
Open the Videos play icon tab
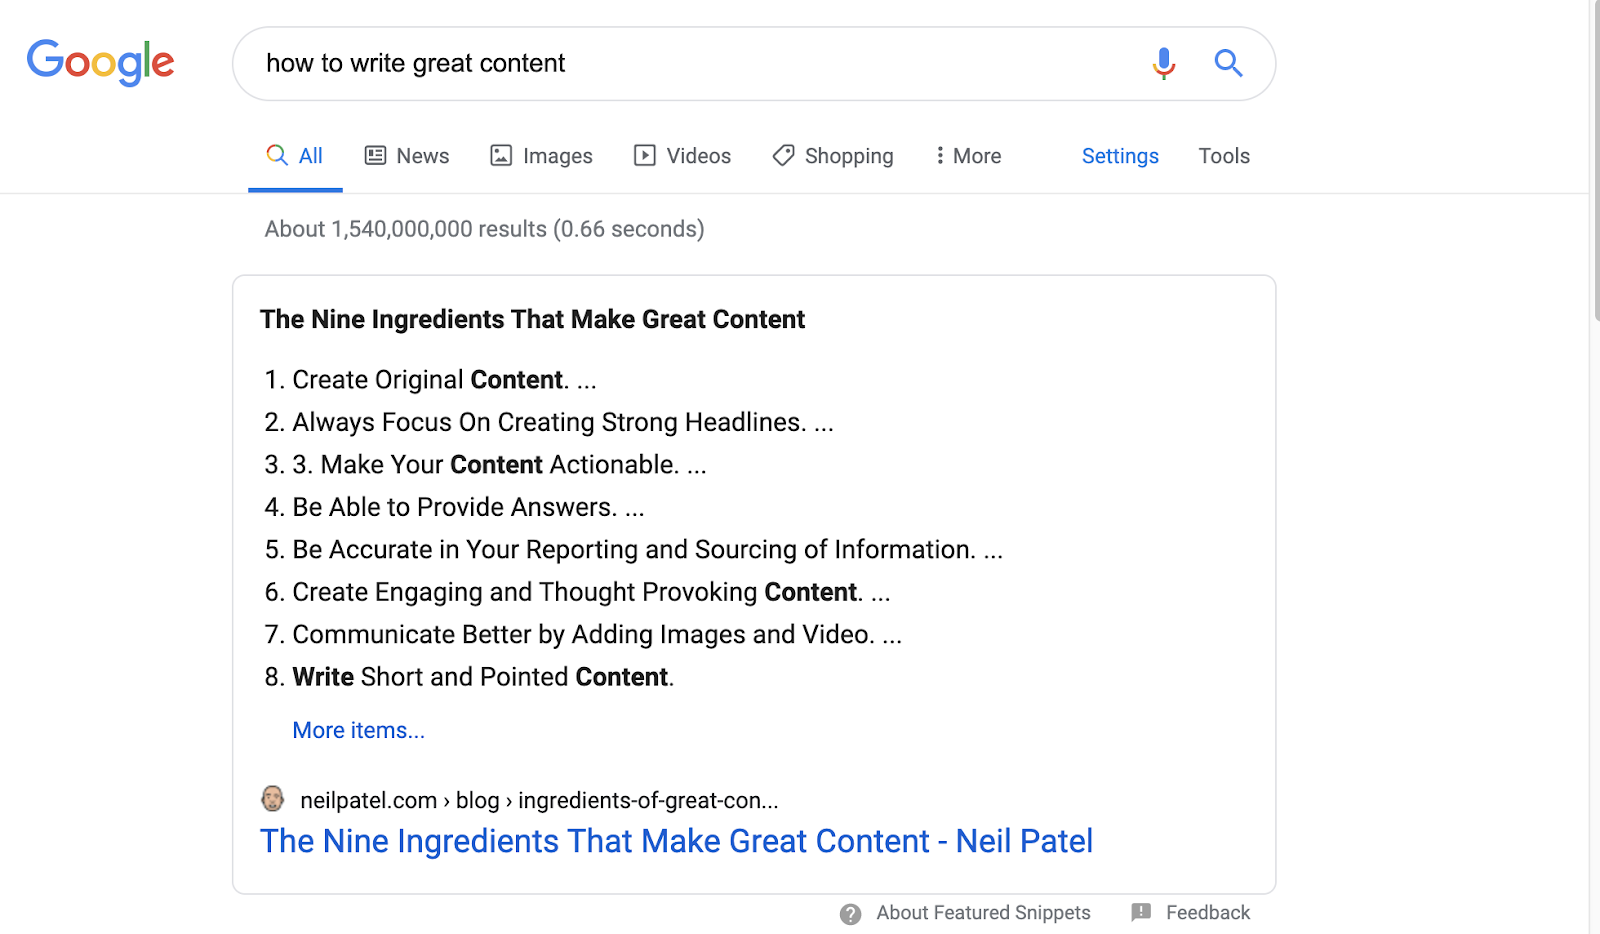click(x=645, y=155)
